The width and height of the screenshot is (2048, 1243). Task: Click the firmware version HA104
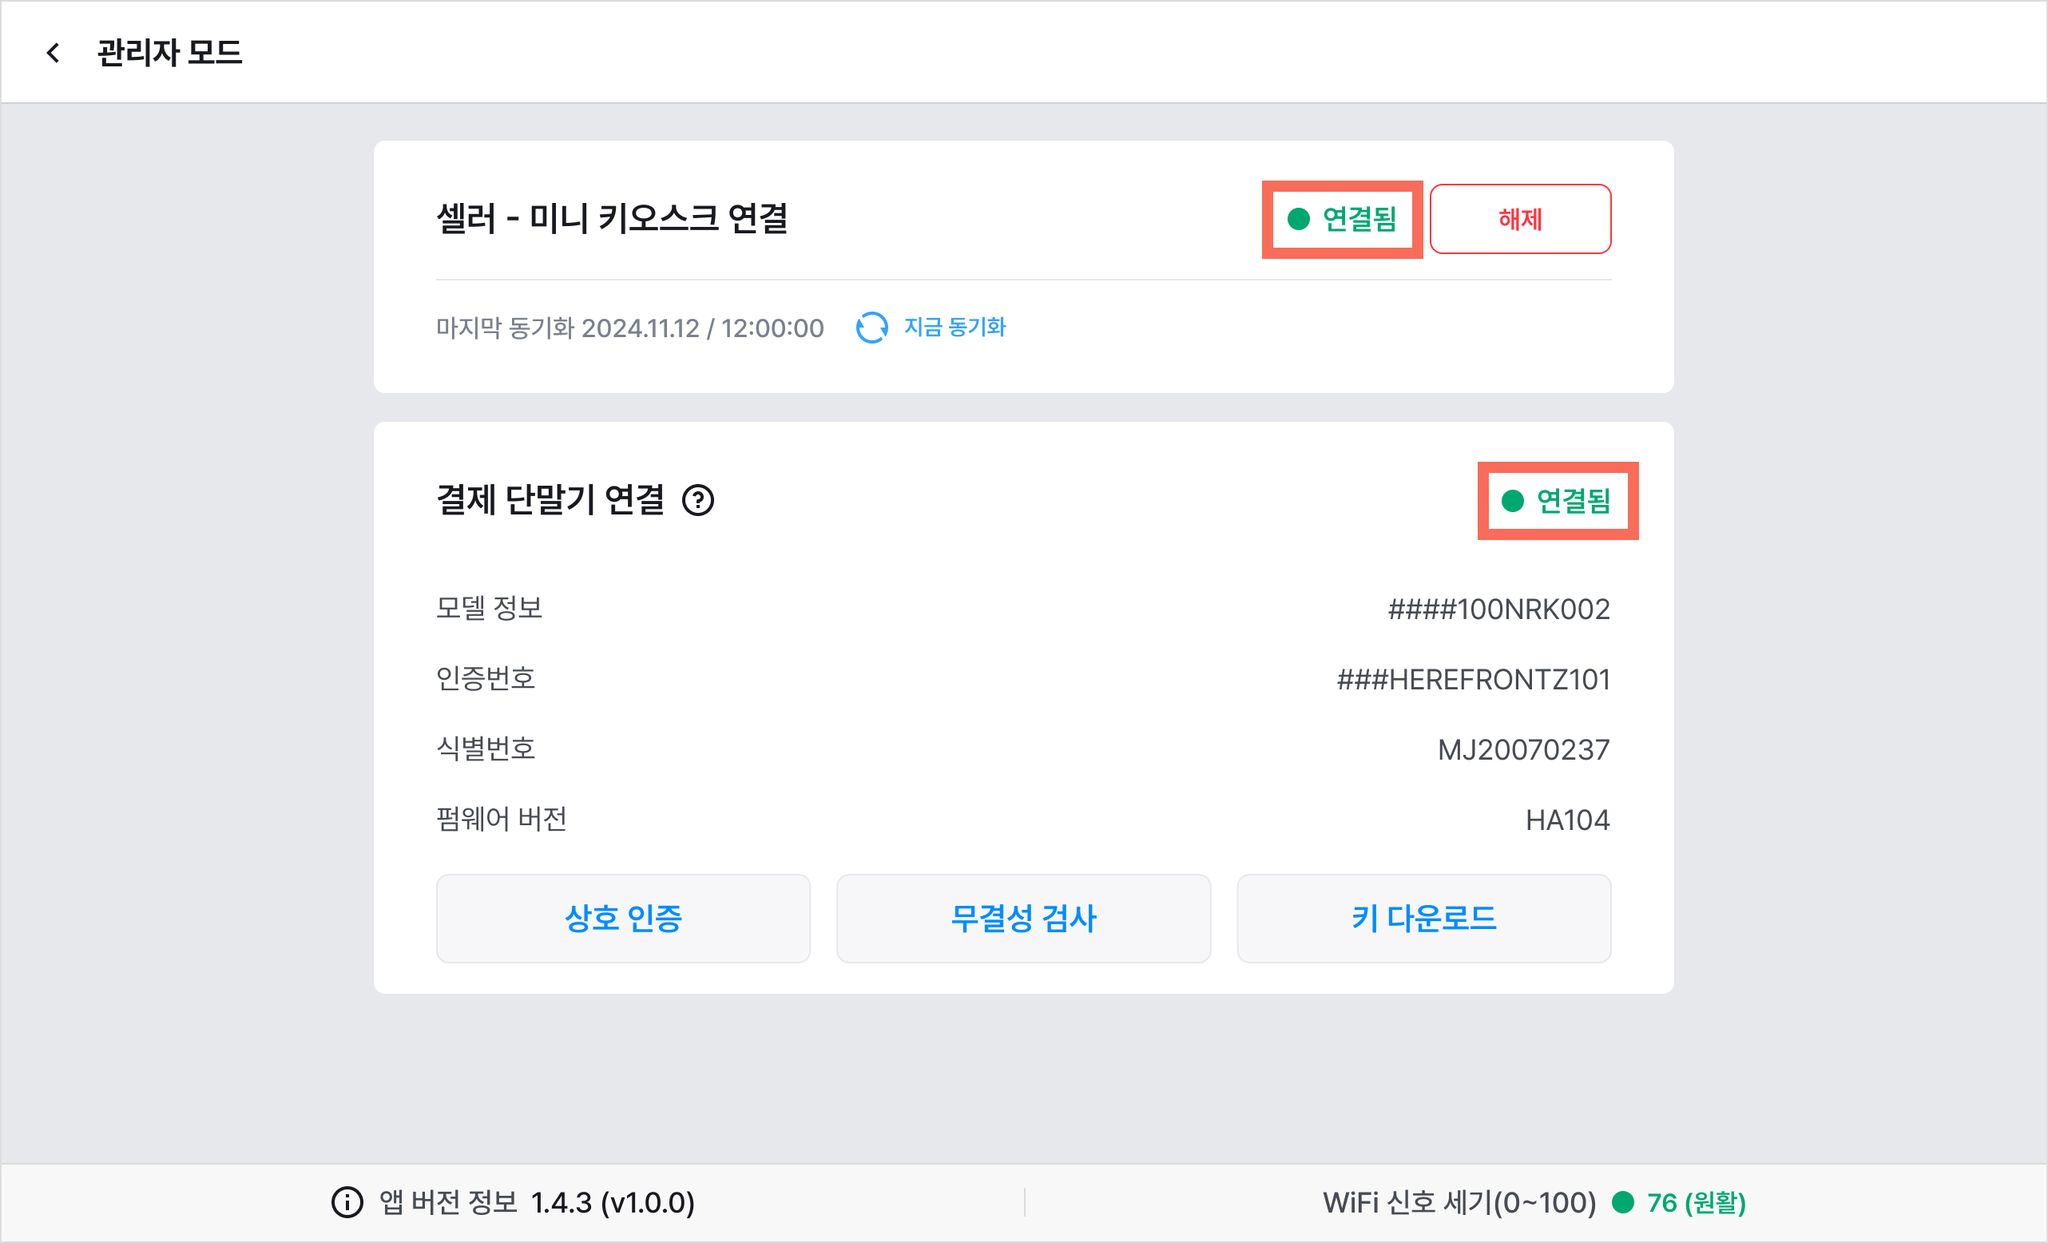point(1568,820)
